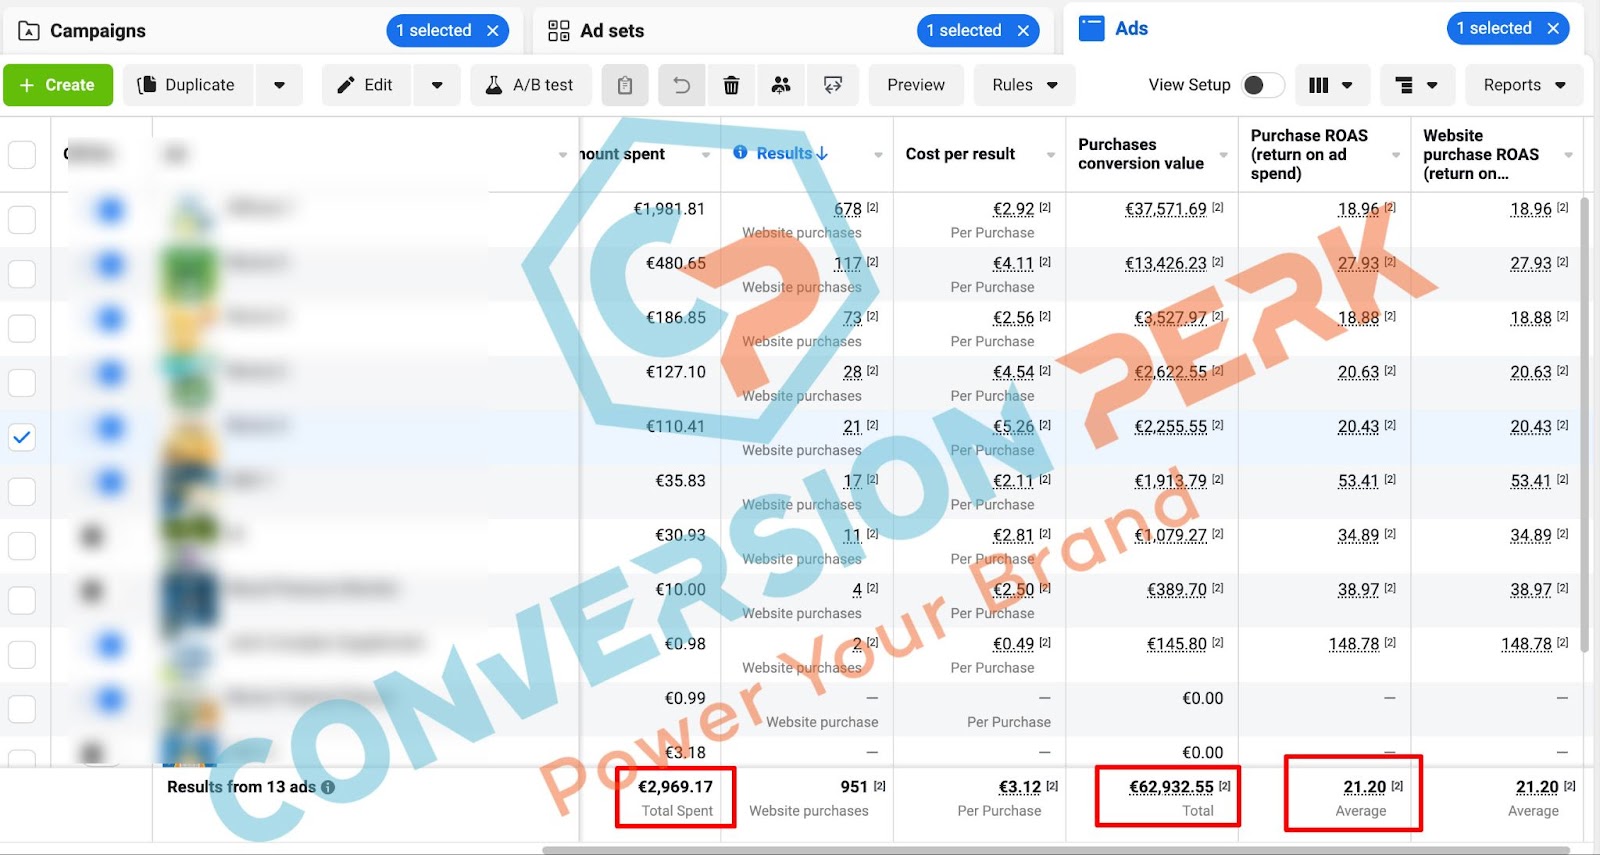Open the columns layout icon

click(1331, 85)
